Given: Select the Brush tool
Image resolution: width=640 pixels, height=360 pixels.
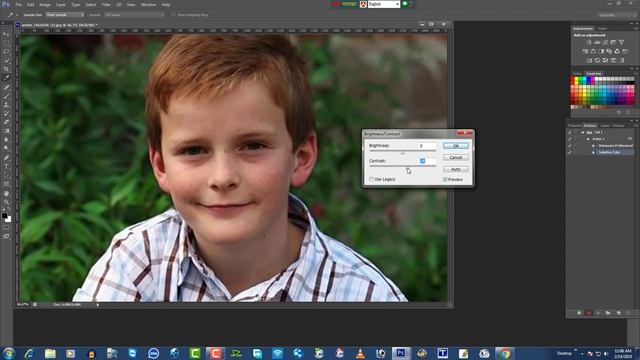Looking at the screenshot, I should tap(6, 96).
